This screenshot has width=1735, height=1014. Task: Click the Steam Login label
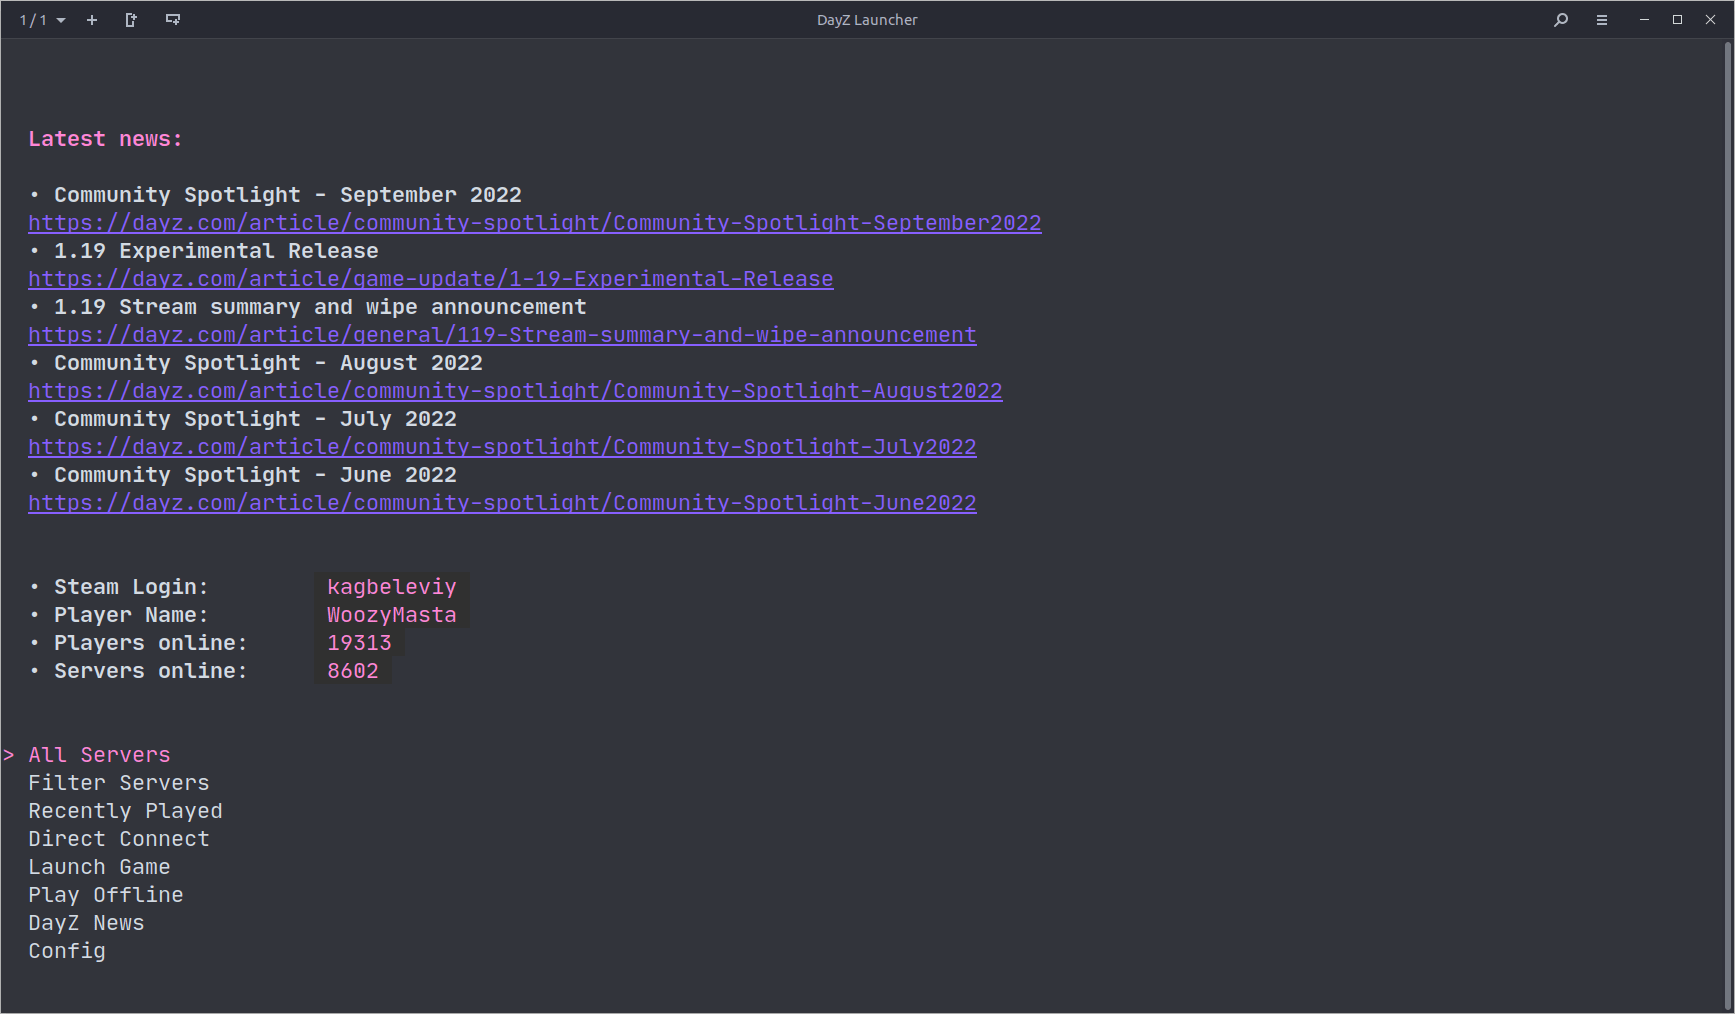point(131,587)
